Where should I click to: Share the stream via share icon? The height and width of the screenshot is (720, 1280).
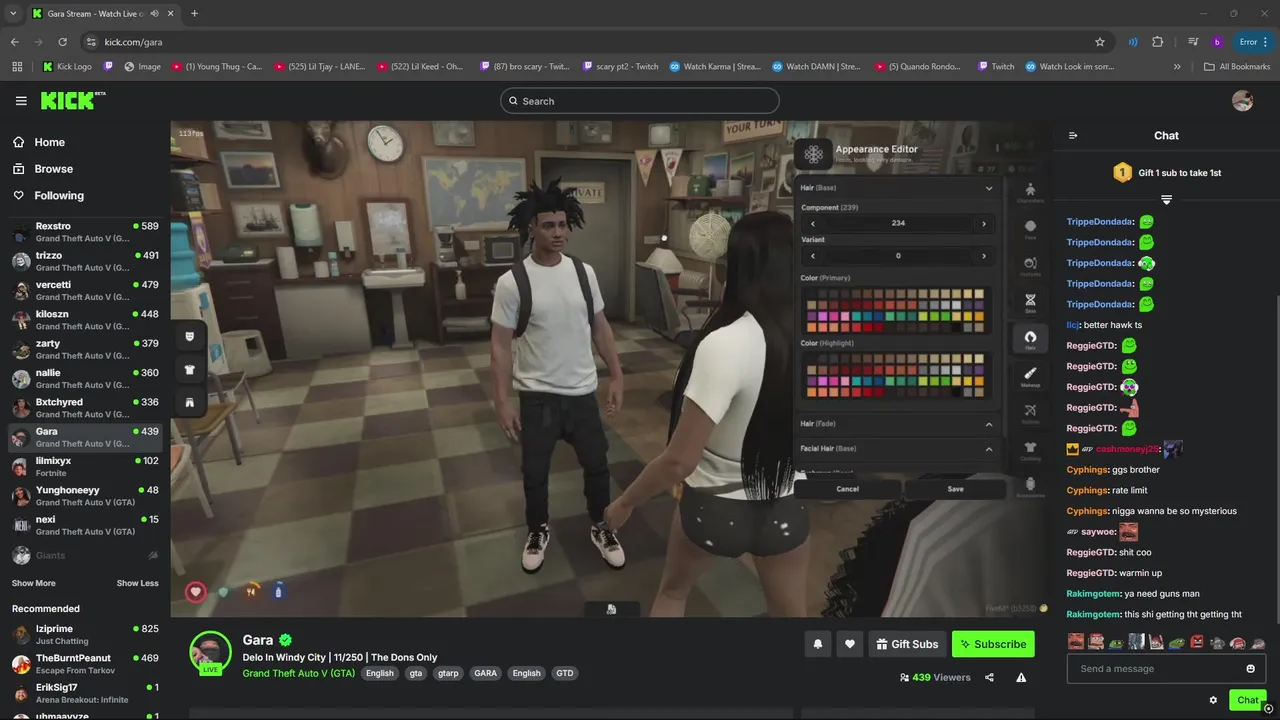pyautogui.click(x=989, y=677)
